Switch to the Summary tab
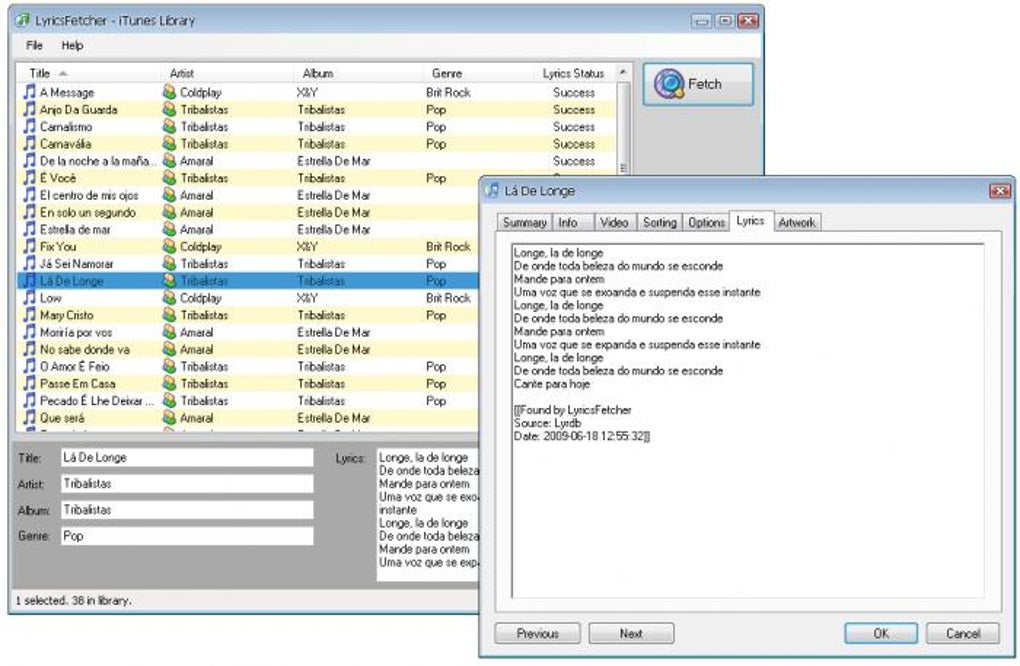This screenshot has width=1020, height=666. [x=524, y=222]
